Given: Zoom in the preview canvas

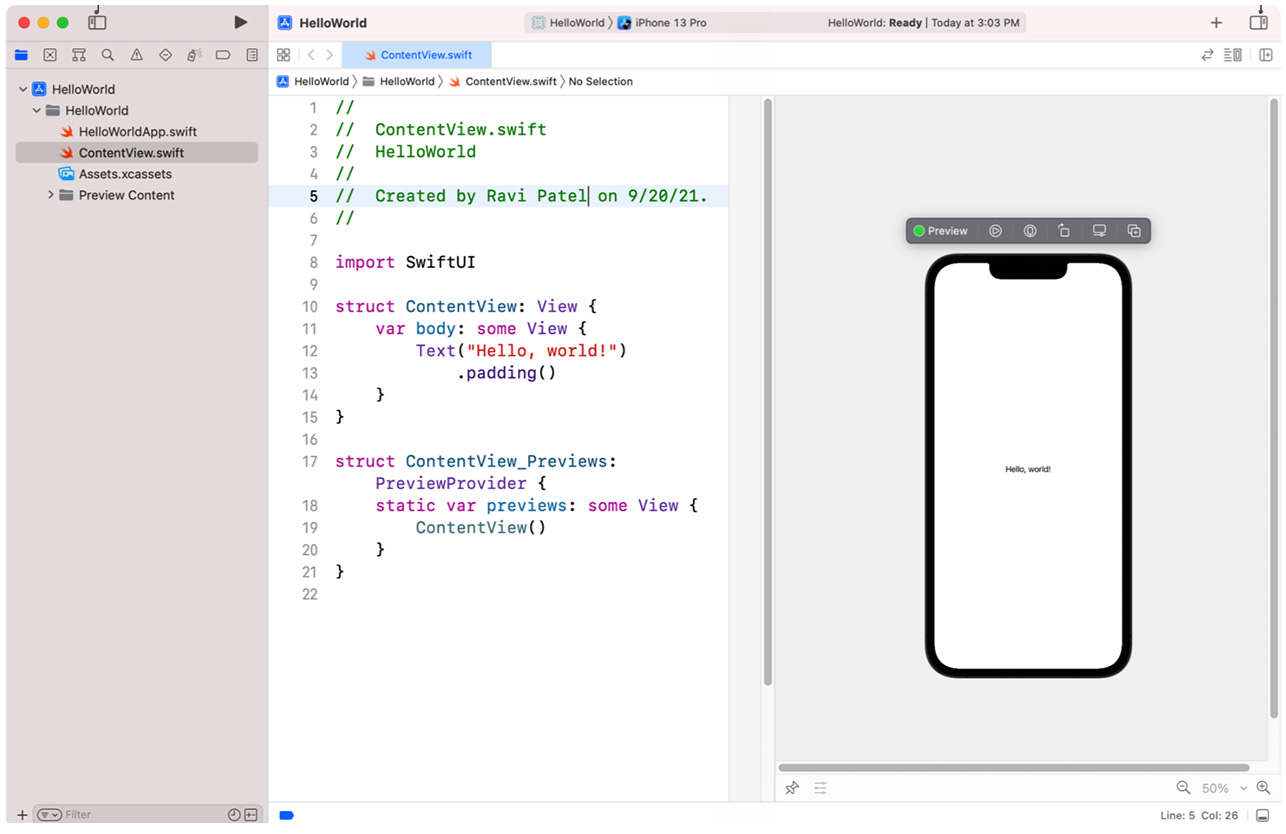Looking at the screenshot, I should coord(1263,788).
